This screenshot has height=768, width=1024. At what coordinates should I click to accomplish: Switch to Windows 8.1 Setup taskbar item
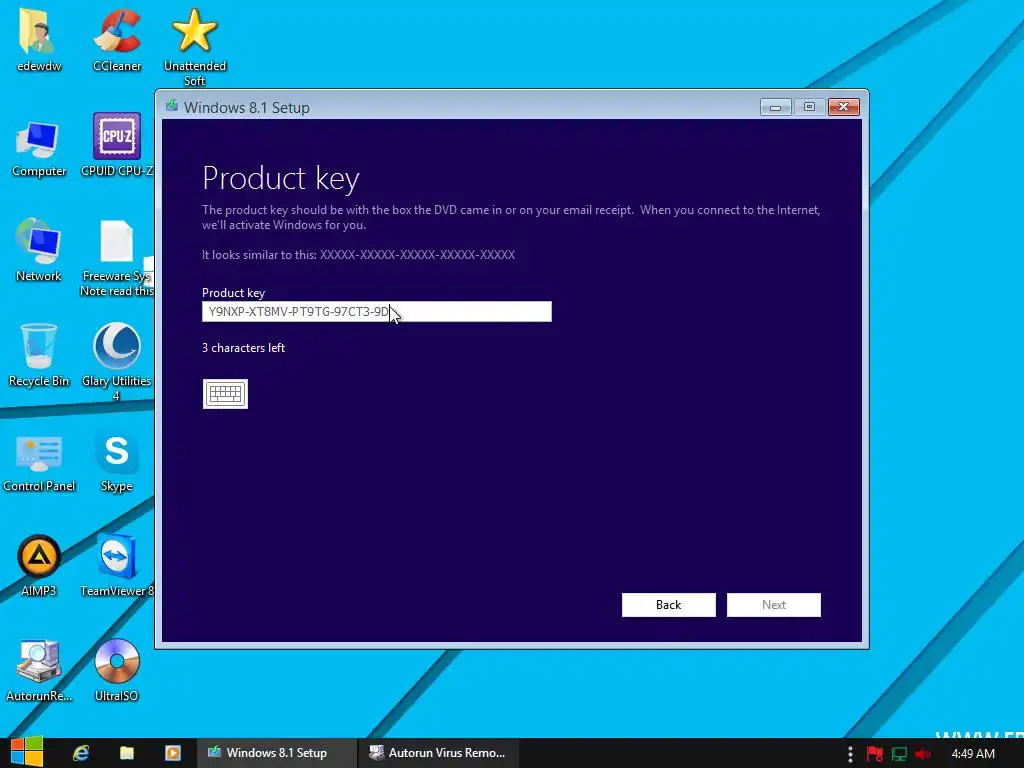tap(277, 752)
